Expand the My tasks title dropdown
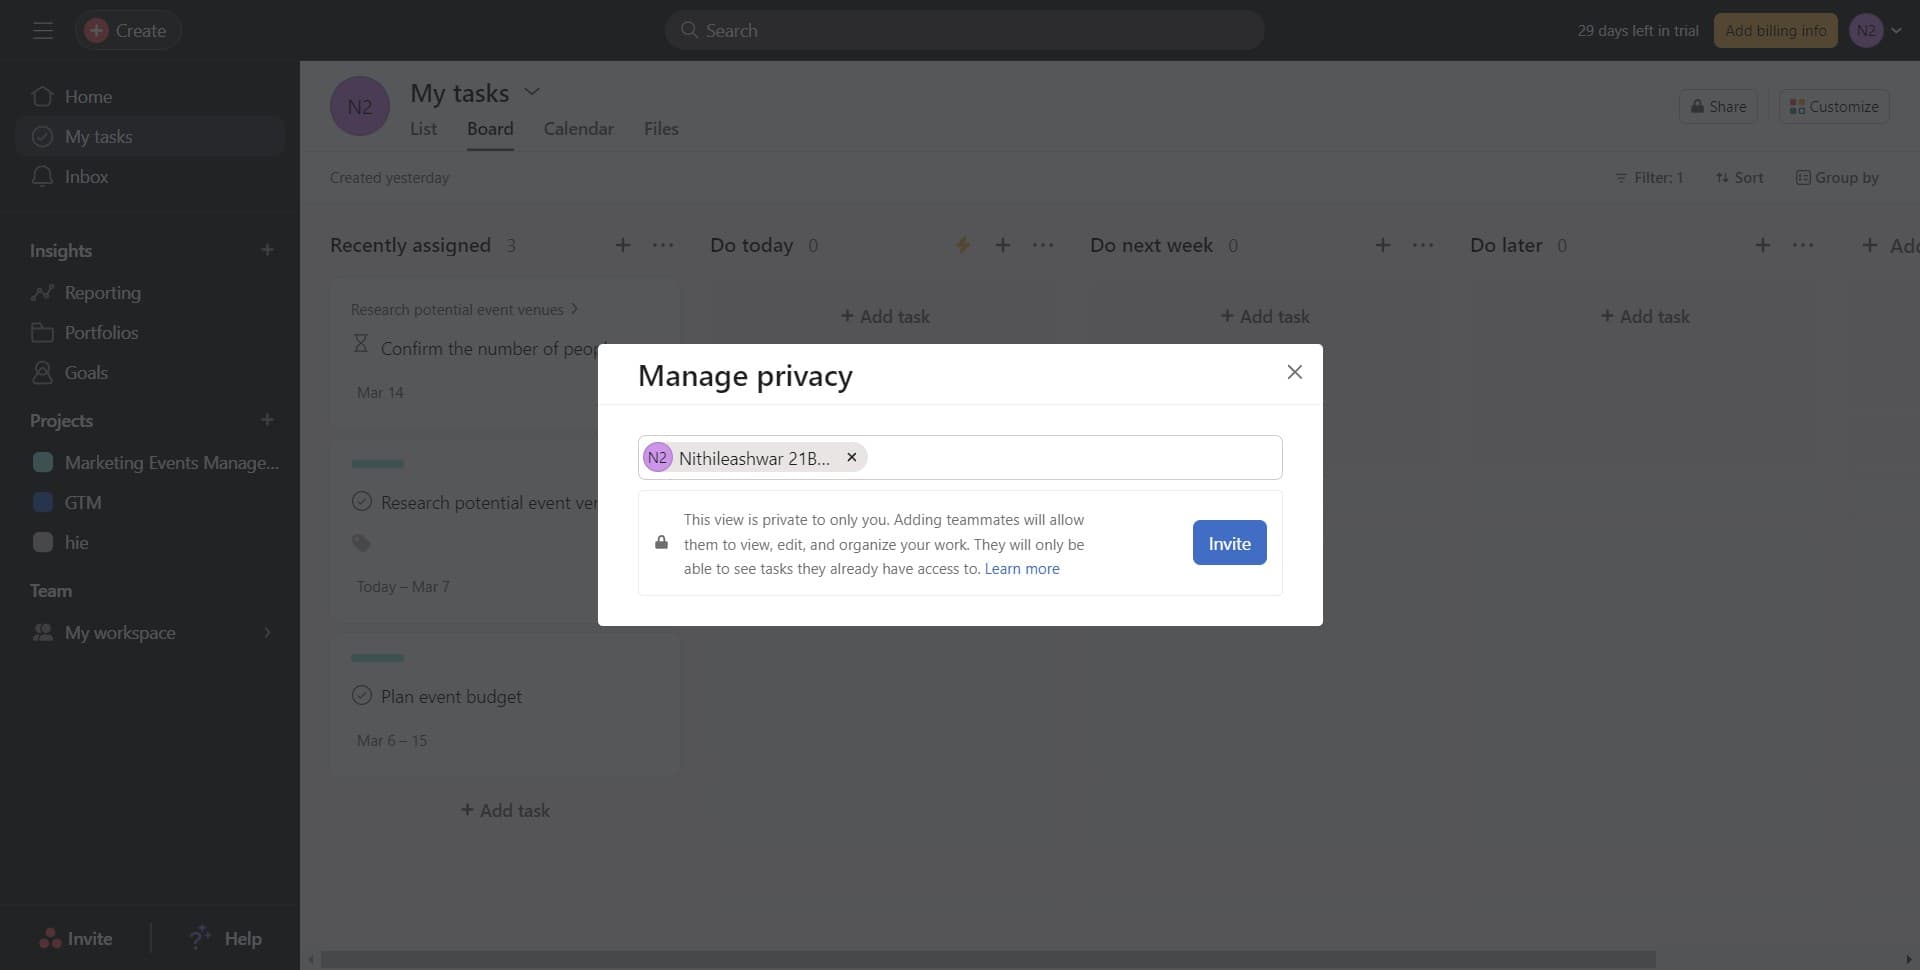 click(532, 92)
